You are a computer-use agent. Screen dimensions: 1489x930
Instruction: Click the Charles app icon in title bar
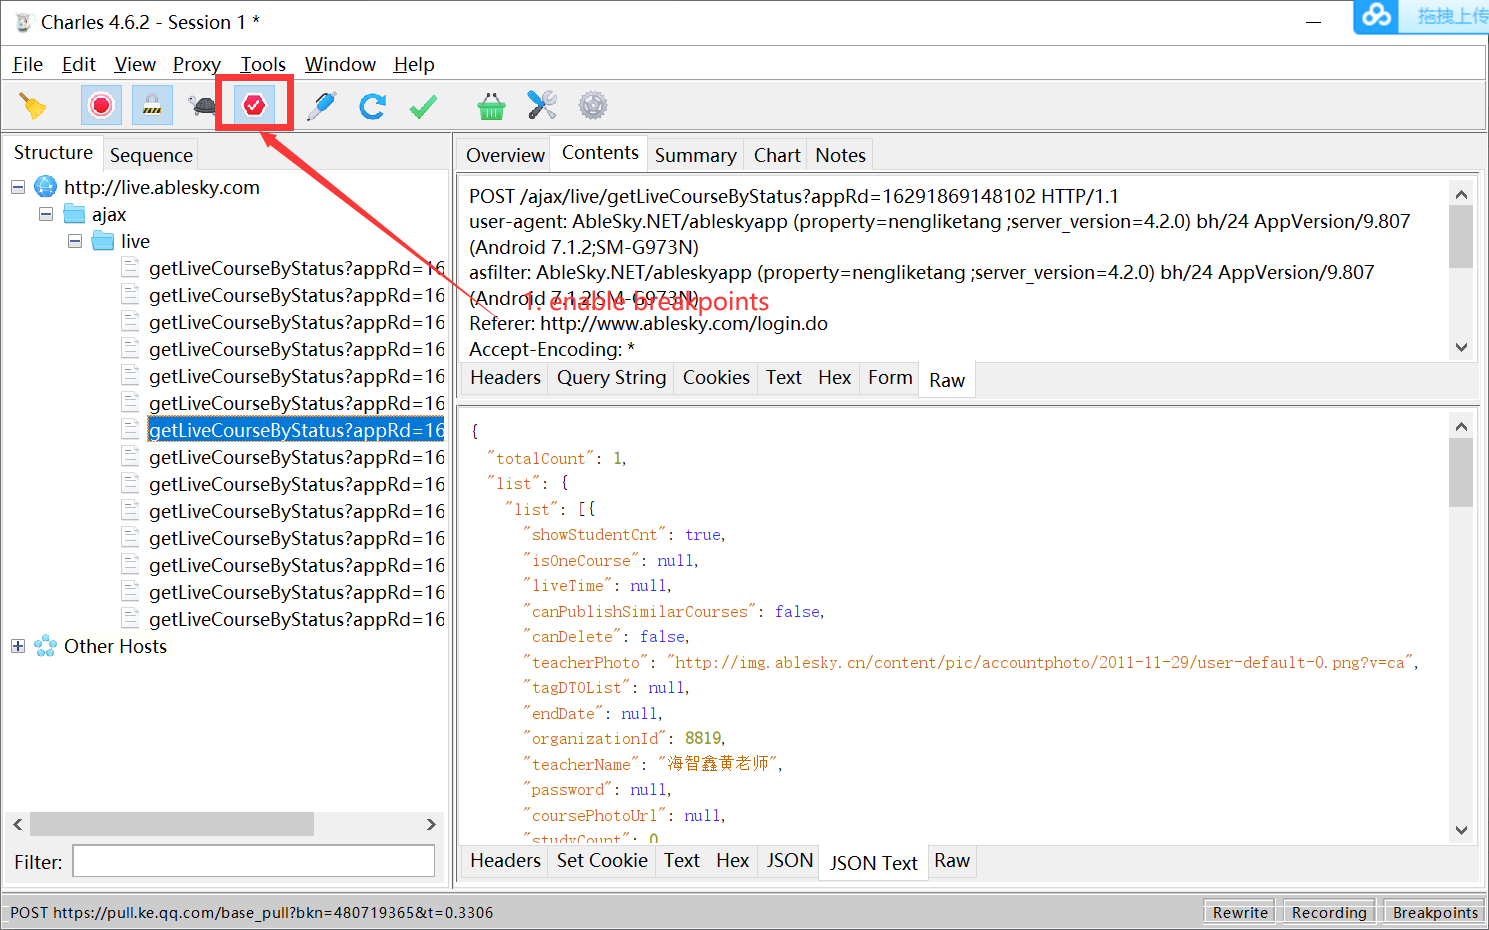tap(24, 22)
